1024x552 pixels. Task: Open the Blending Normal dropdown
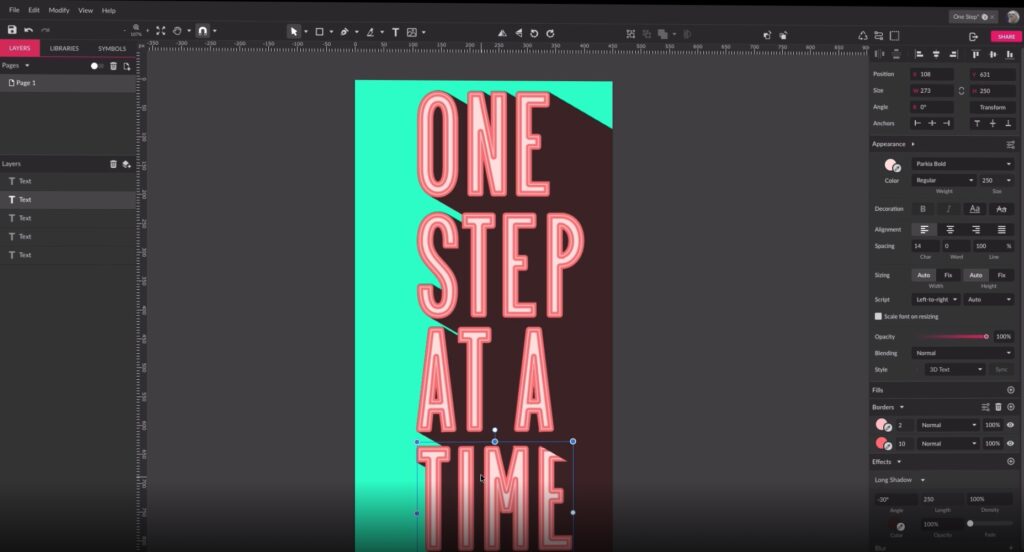pos(963,353)
